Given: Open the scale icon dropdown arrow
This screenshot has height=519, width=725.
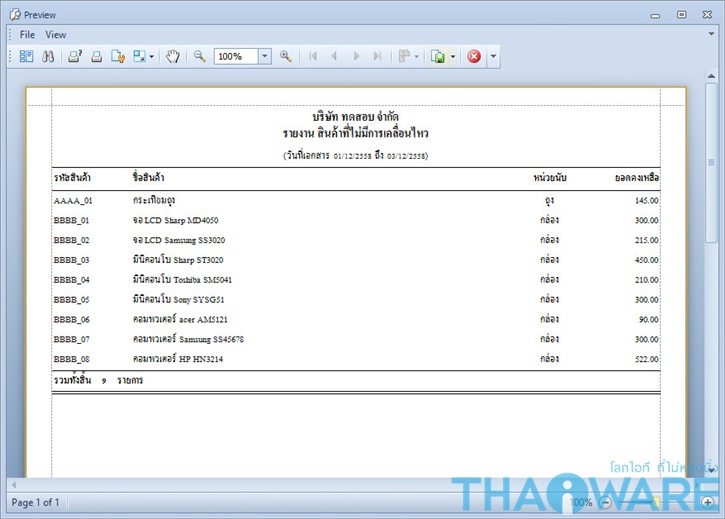Looking at the screenshot, I should pyautogui.click(x=152, y=56).
